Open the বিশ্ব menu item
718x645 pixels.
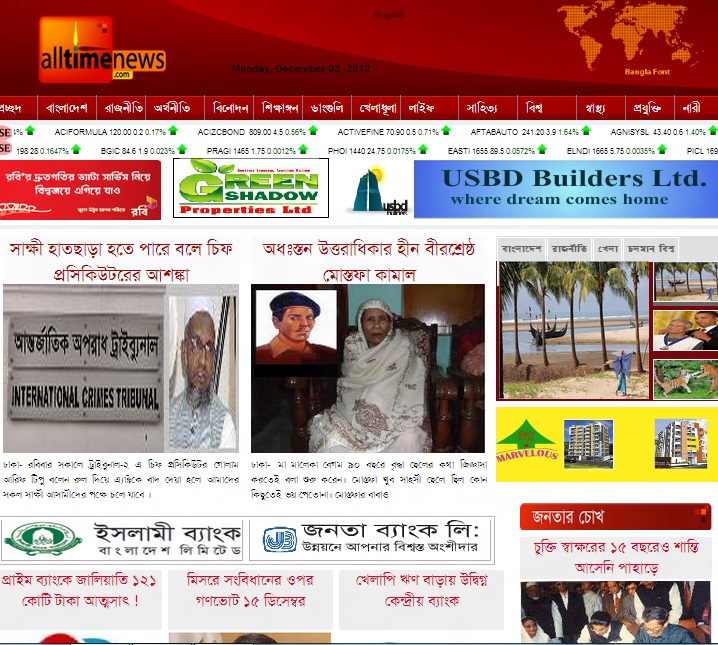[x=534, y=108]
